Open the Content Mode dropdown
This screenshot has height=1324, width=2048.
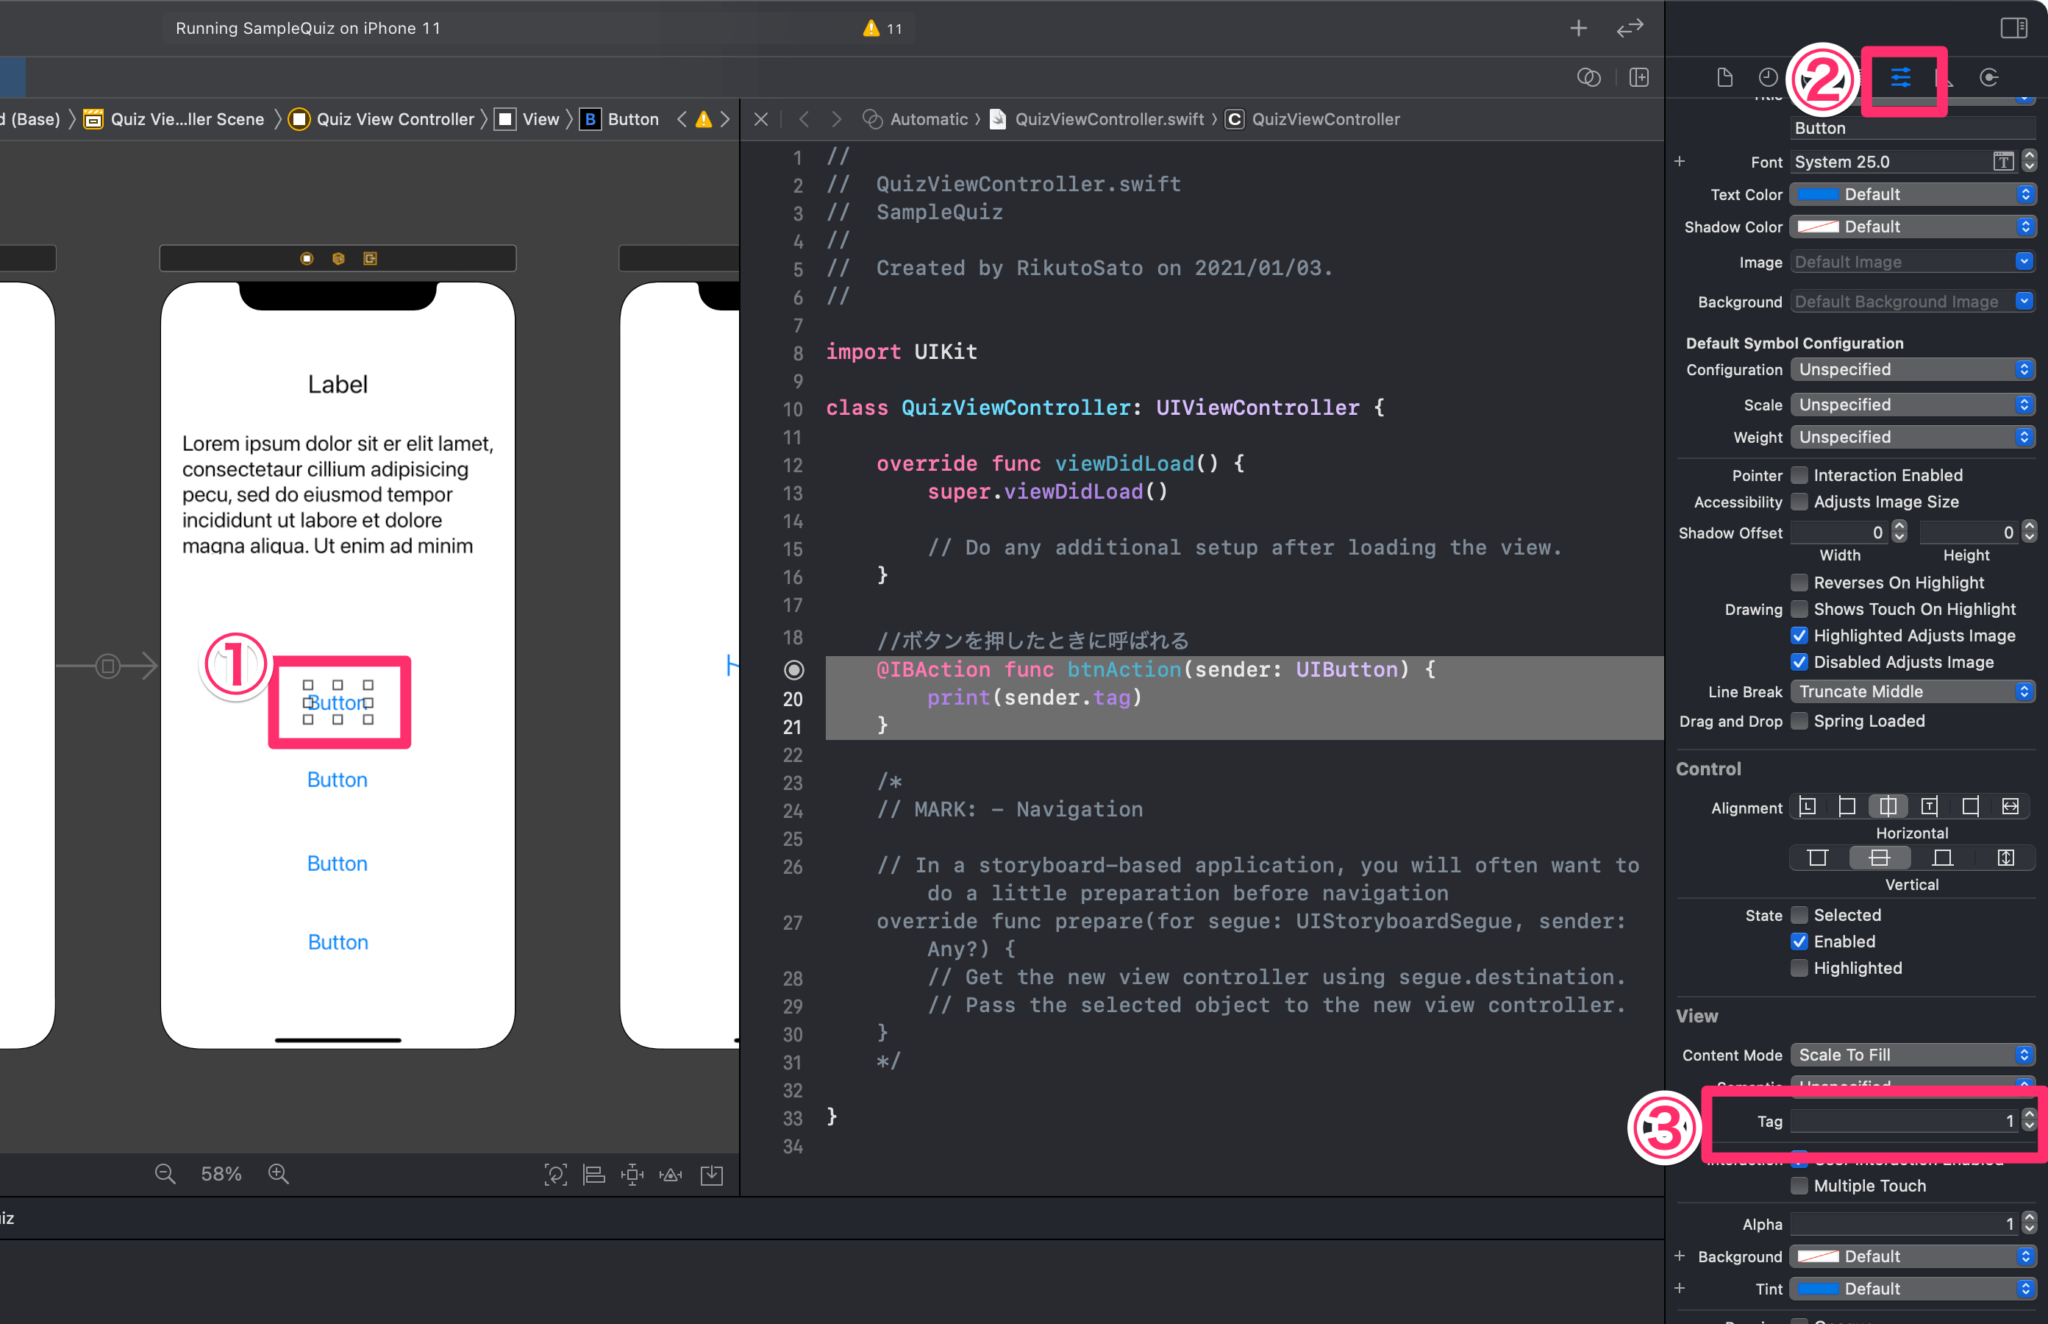tap(1912, 1054)
